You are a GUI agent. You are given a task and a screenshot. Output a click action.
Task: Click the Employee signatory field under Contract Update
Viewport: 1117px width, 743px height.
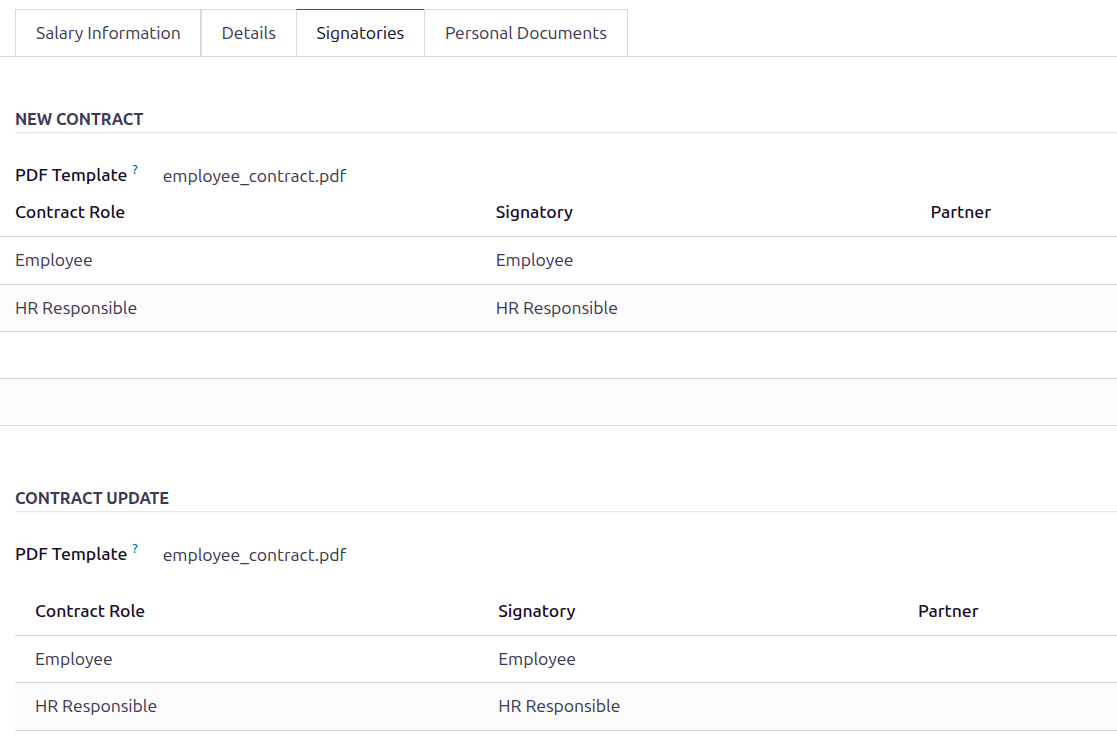point(537,659)
